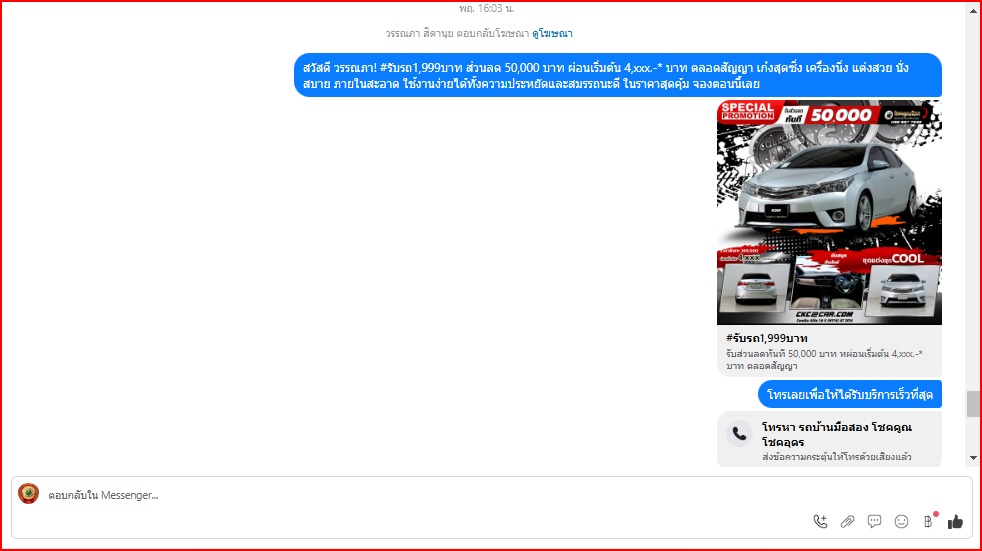Send a thumbs-up like
The image size is (982, 551).
tap(955, 521)
